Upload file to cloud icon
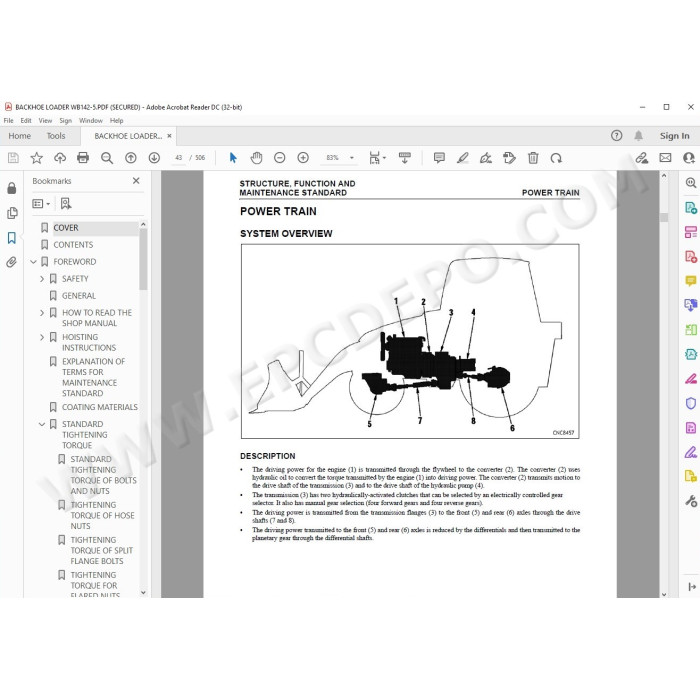 [x=60, y=158]
